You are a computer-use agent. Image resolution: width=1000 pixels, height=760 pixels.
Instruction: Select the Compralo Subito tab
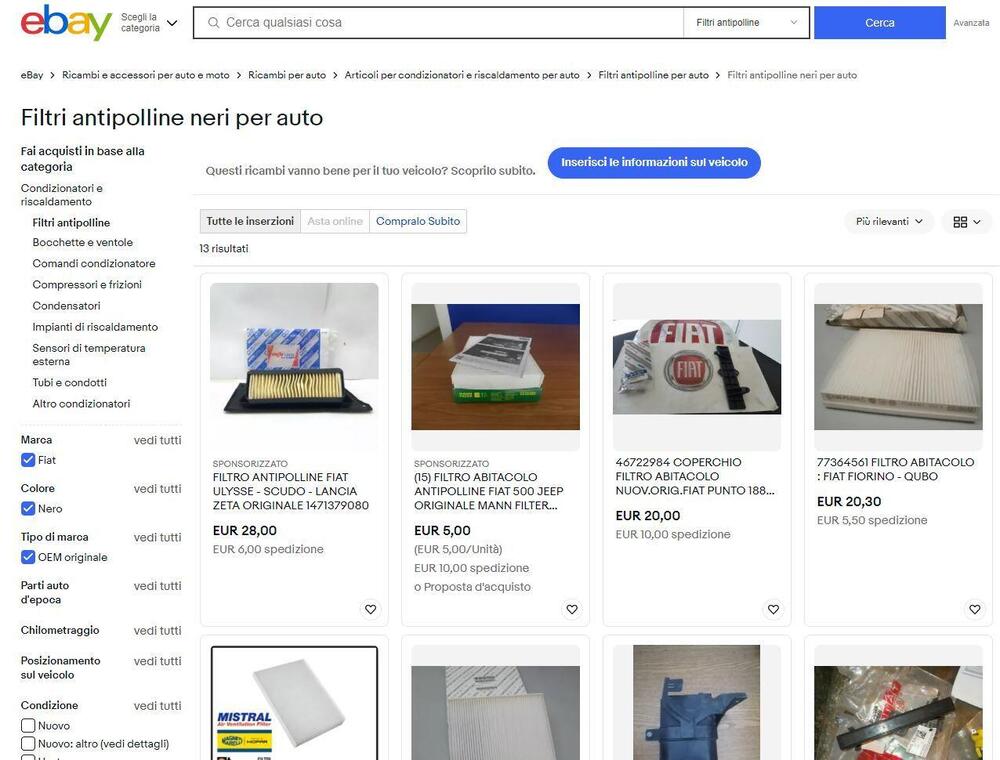coord(418,221)
